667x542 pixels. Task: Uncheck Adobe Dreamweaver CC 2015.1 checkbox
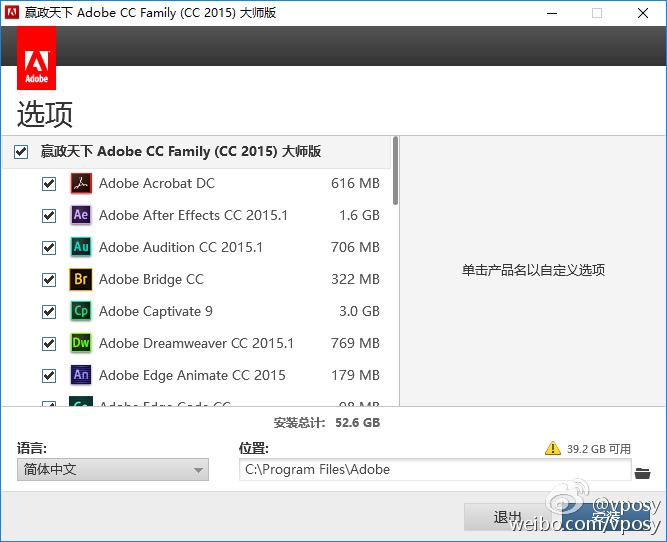(x=49, y=344)
